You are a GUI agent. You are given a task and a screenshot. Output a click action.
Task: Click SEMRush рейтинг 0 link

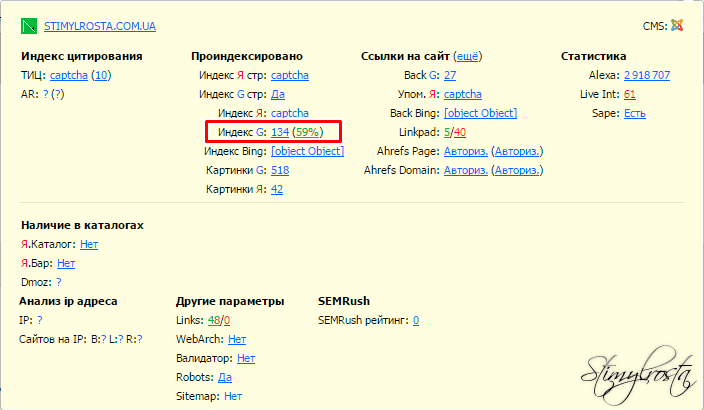(416, 320)
